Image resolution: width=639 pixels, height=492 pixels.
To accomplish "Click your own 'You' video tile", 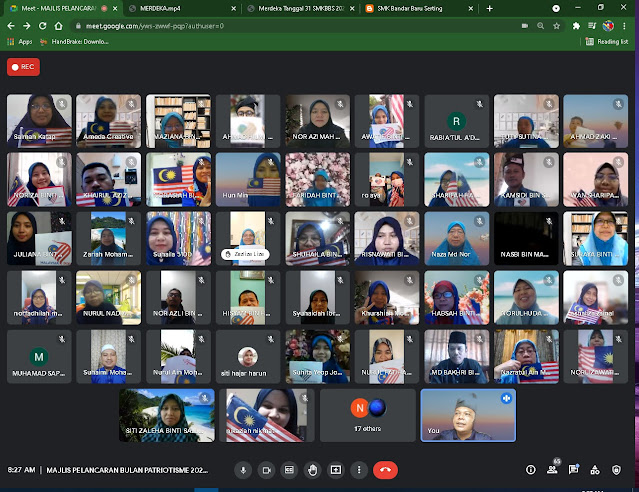I will pos(468,415).
